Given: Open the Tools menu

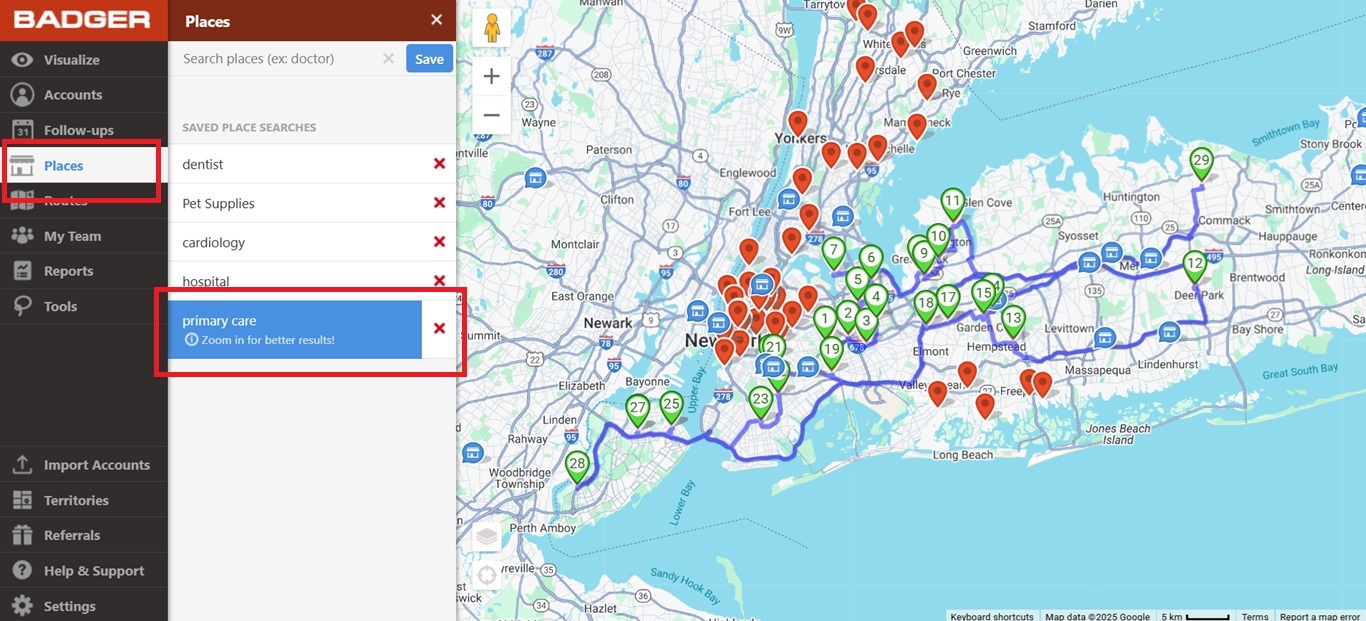Looking at the screenshot, I should [84, 306].
